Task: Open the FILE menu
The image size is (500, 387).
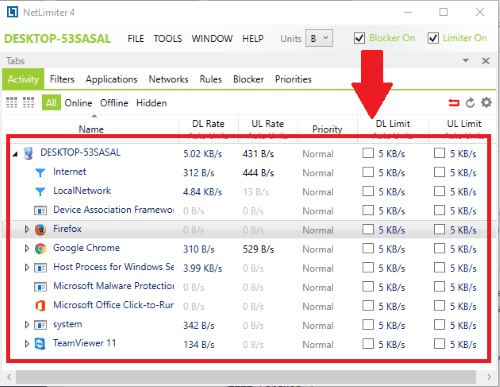Action: click(136, 39)
